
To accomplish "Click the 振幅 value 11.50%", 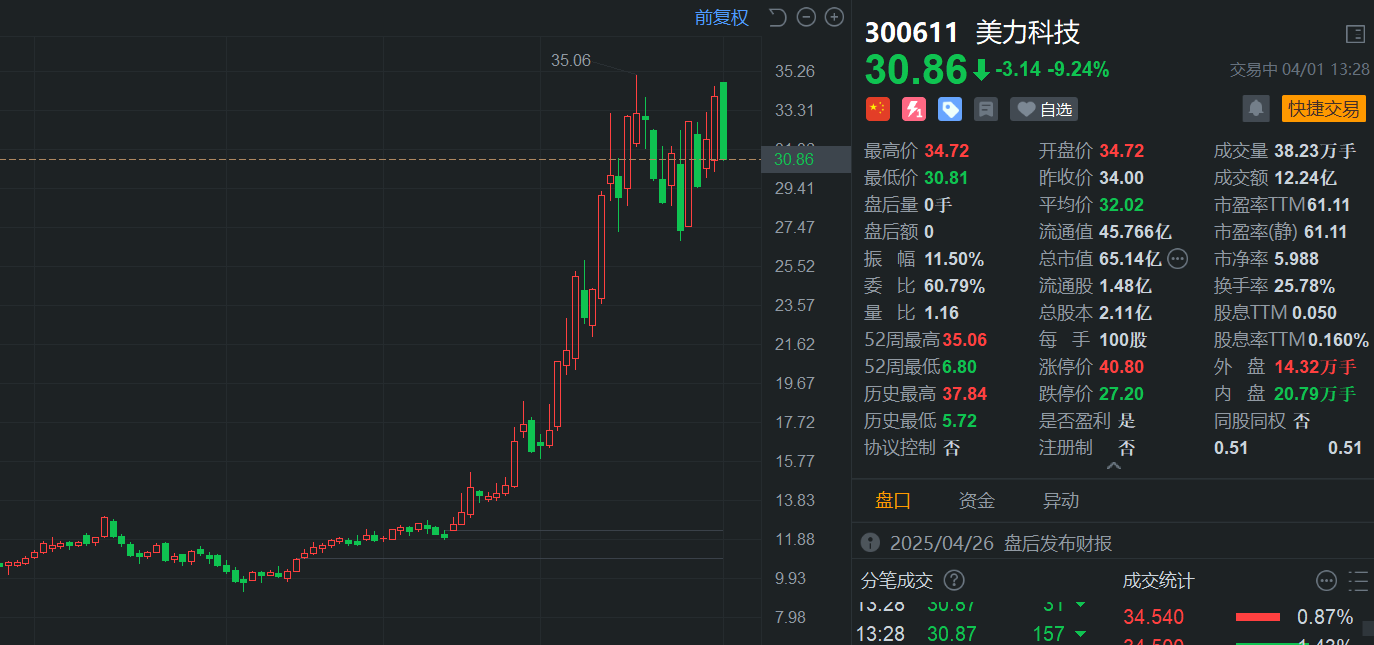I will click(954, 259).
